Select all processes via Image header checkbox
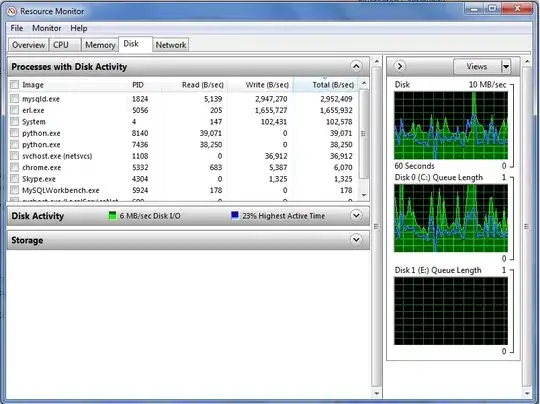Viewport: 540px width, 404px height. click(x=14, y=84)
